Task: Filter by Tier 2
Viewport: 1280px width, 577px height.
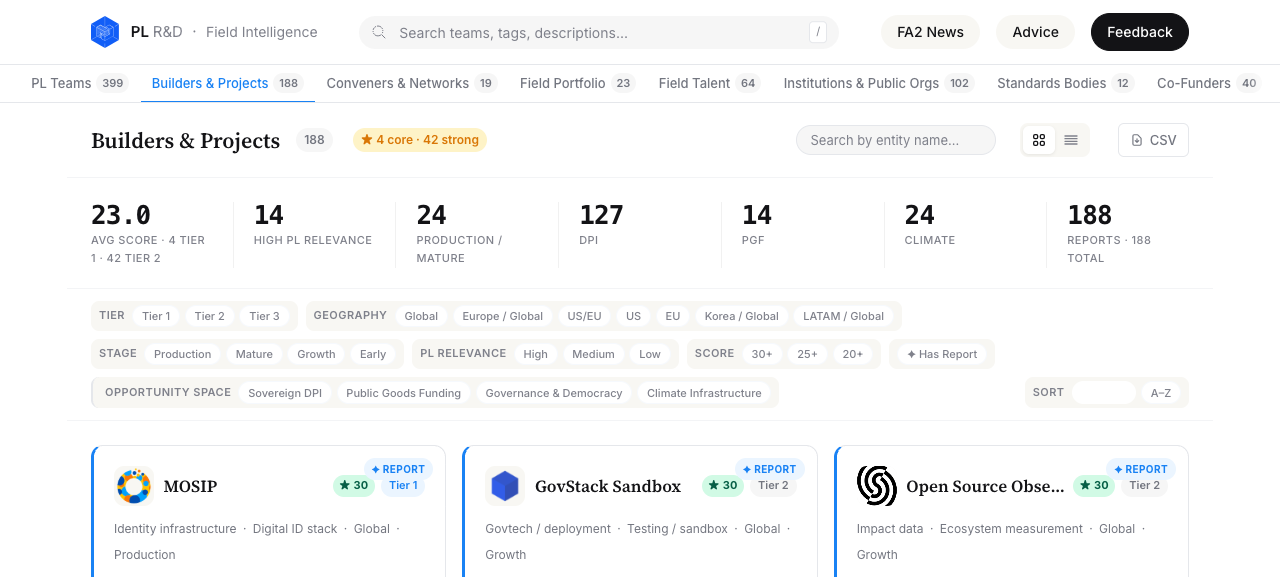Action: pos(210,316)
